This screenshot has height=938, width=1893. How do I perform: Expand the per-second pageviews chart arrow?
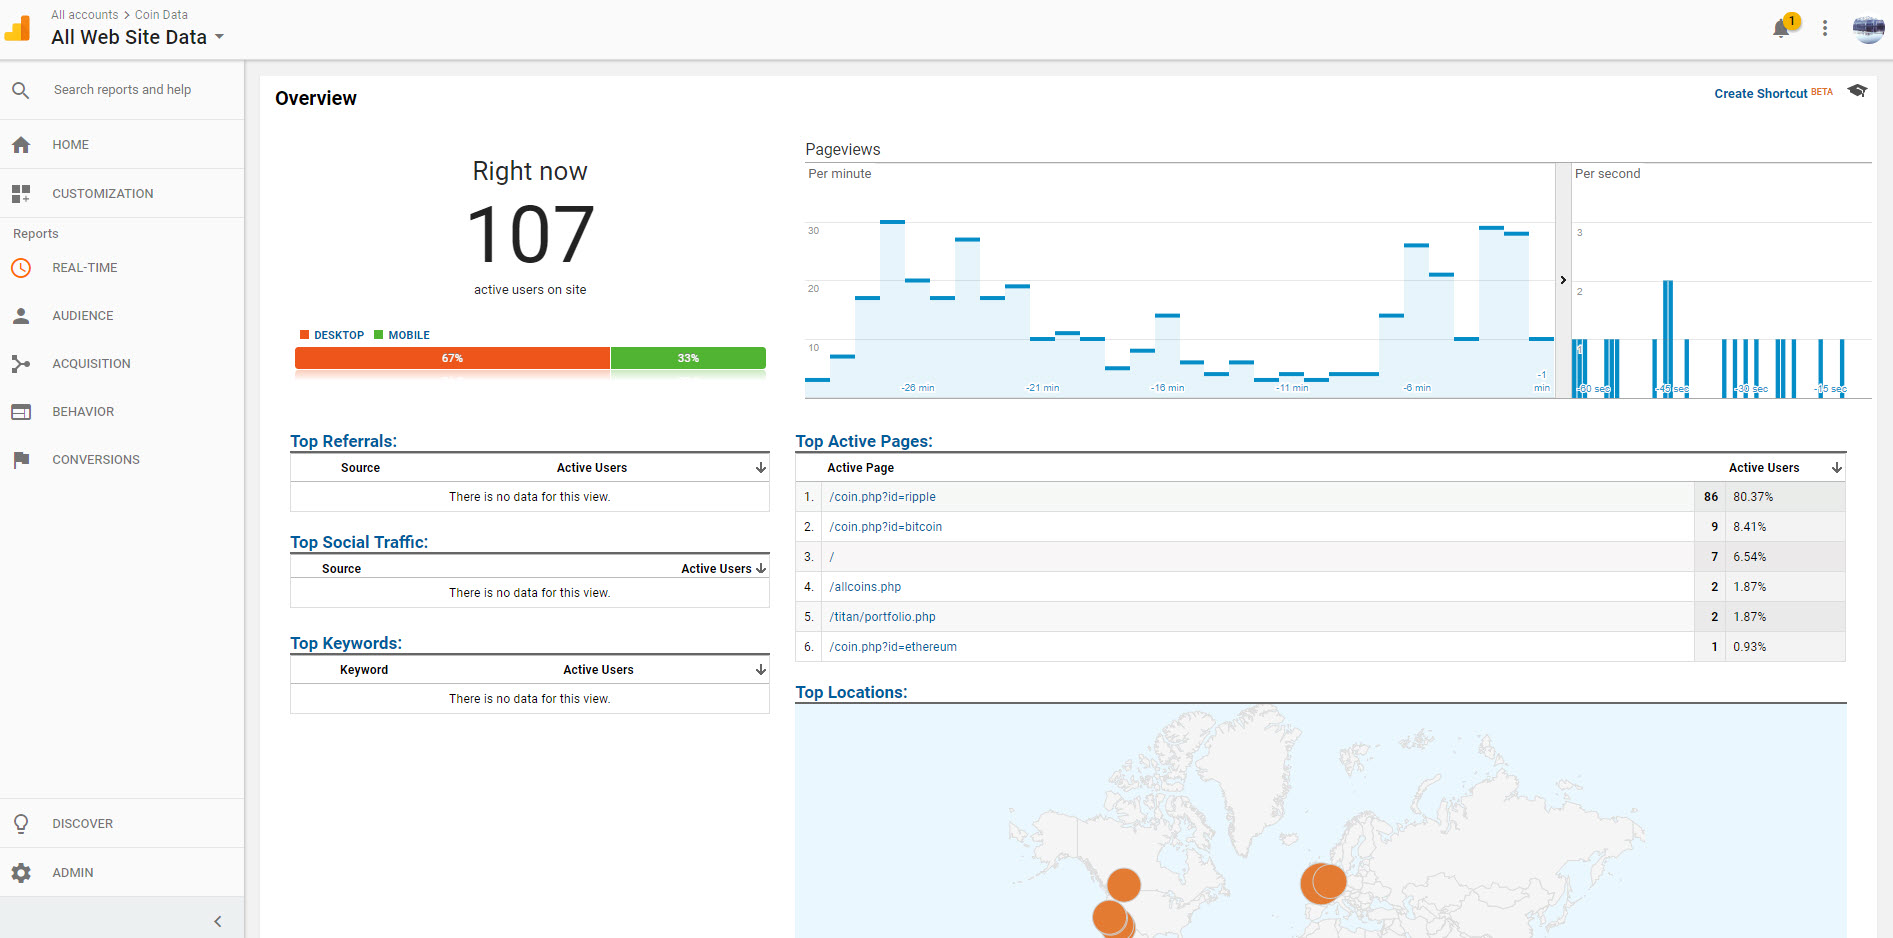[1563, 280]
